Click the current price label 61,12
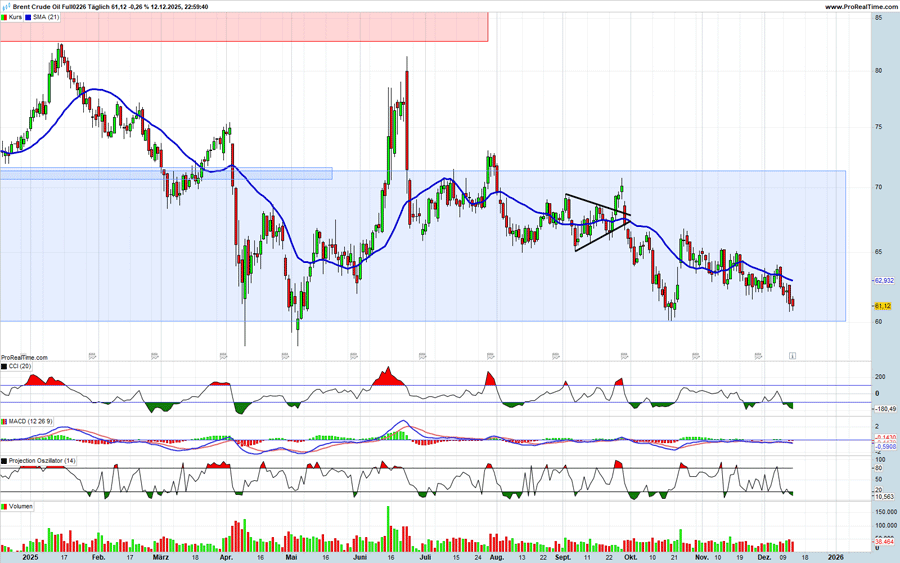Screen dimensions: 900x563 [x=883, y=306]
